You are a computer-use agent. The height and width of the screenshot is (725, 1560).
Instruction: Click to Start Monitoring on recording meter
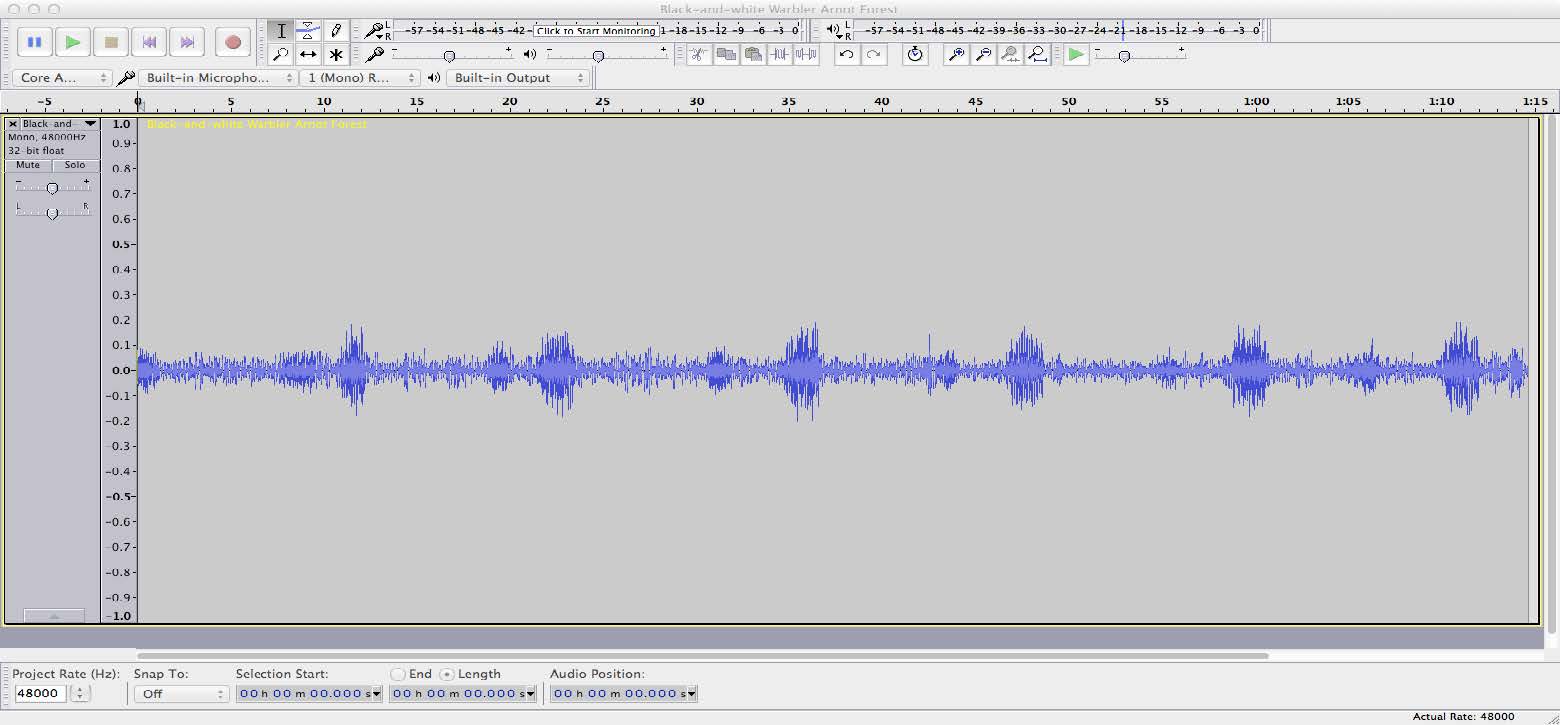596,31
